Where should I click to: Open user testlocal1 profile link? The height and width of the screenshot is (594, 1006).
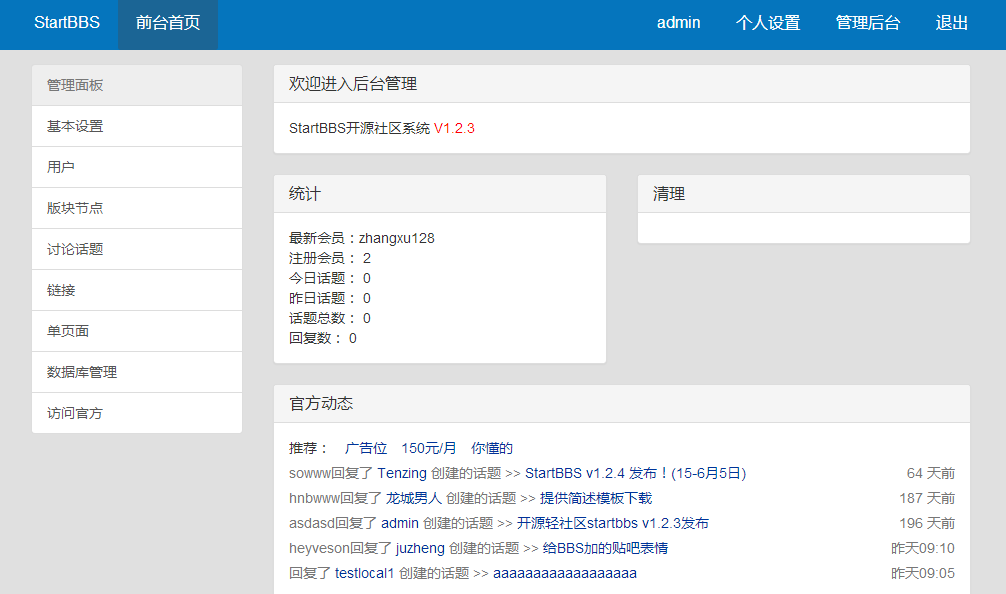[364, 573]
